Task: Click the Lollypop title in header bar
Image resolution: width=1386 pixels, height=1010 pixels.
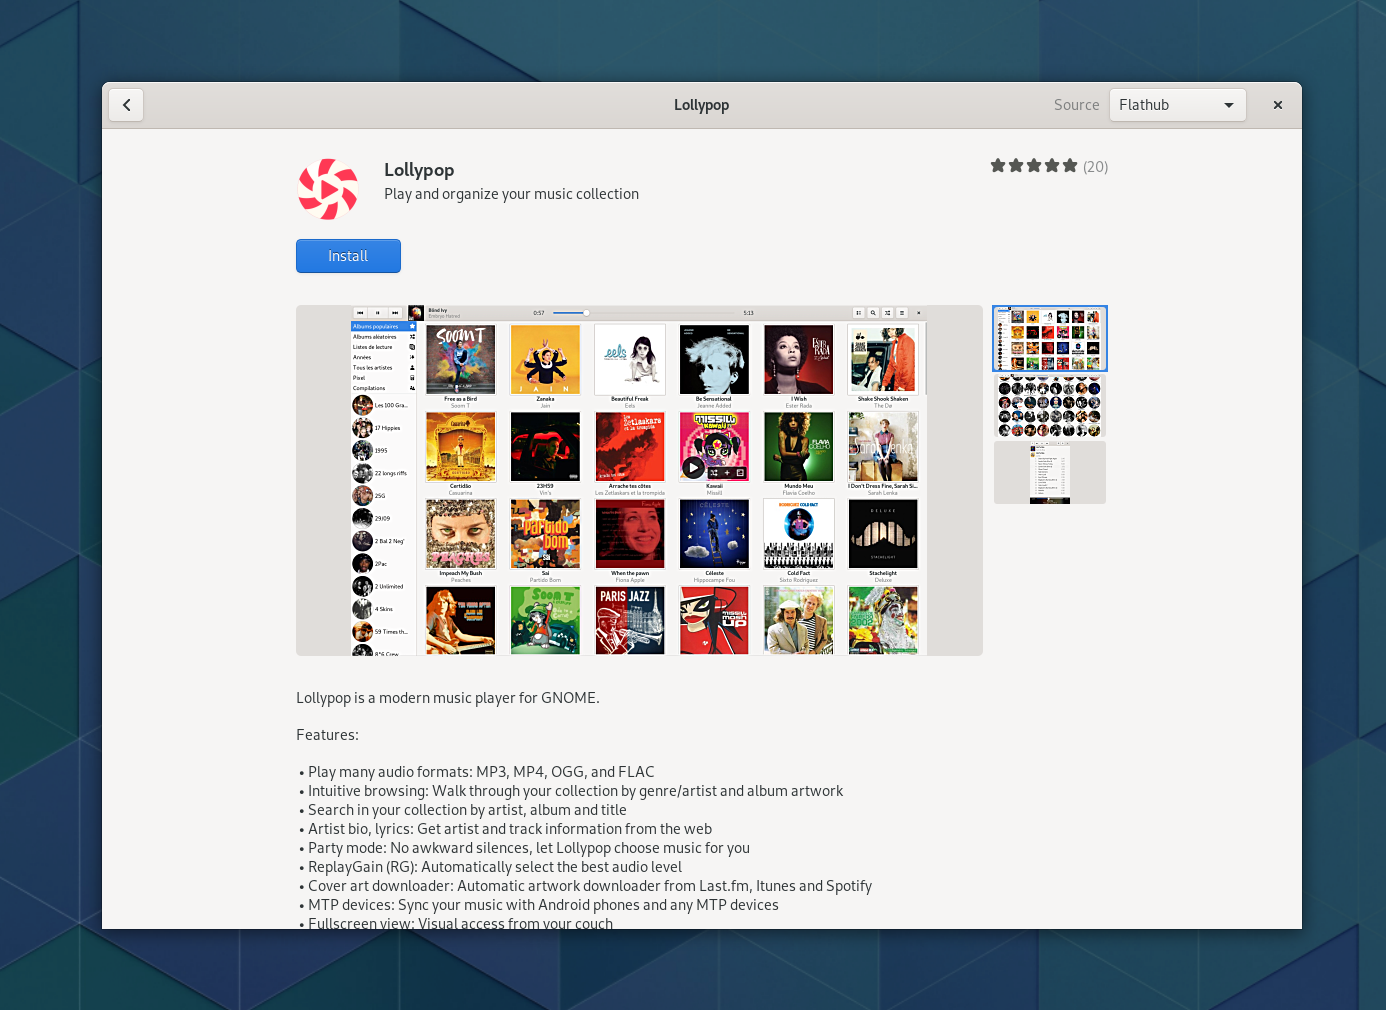Action: point(701,105)
